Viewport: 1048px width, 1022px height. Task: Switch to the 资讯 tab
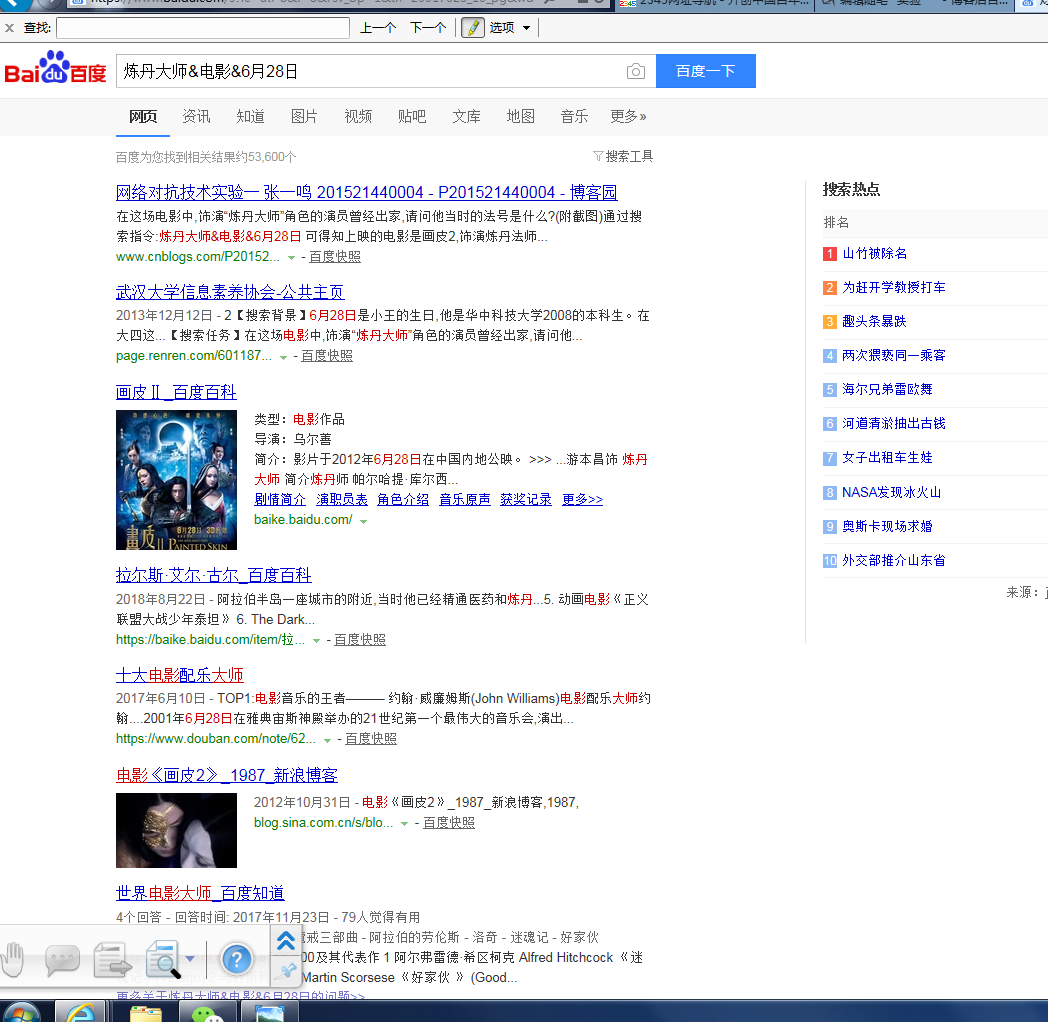[196, 116]
